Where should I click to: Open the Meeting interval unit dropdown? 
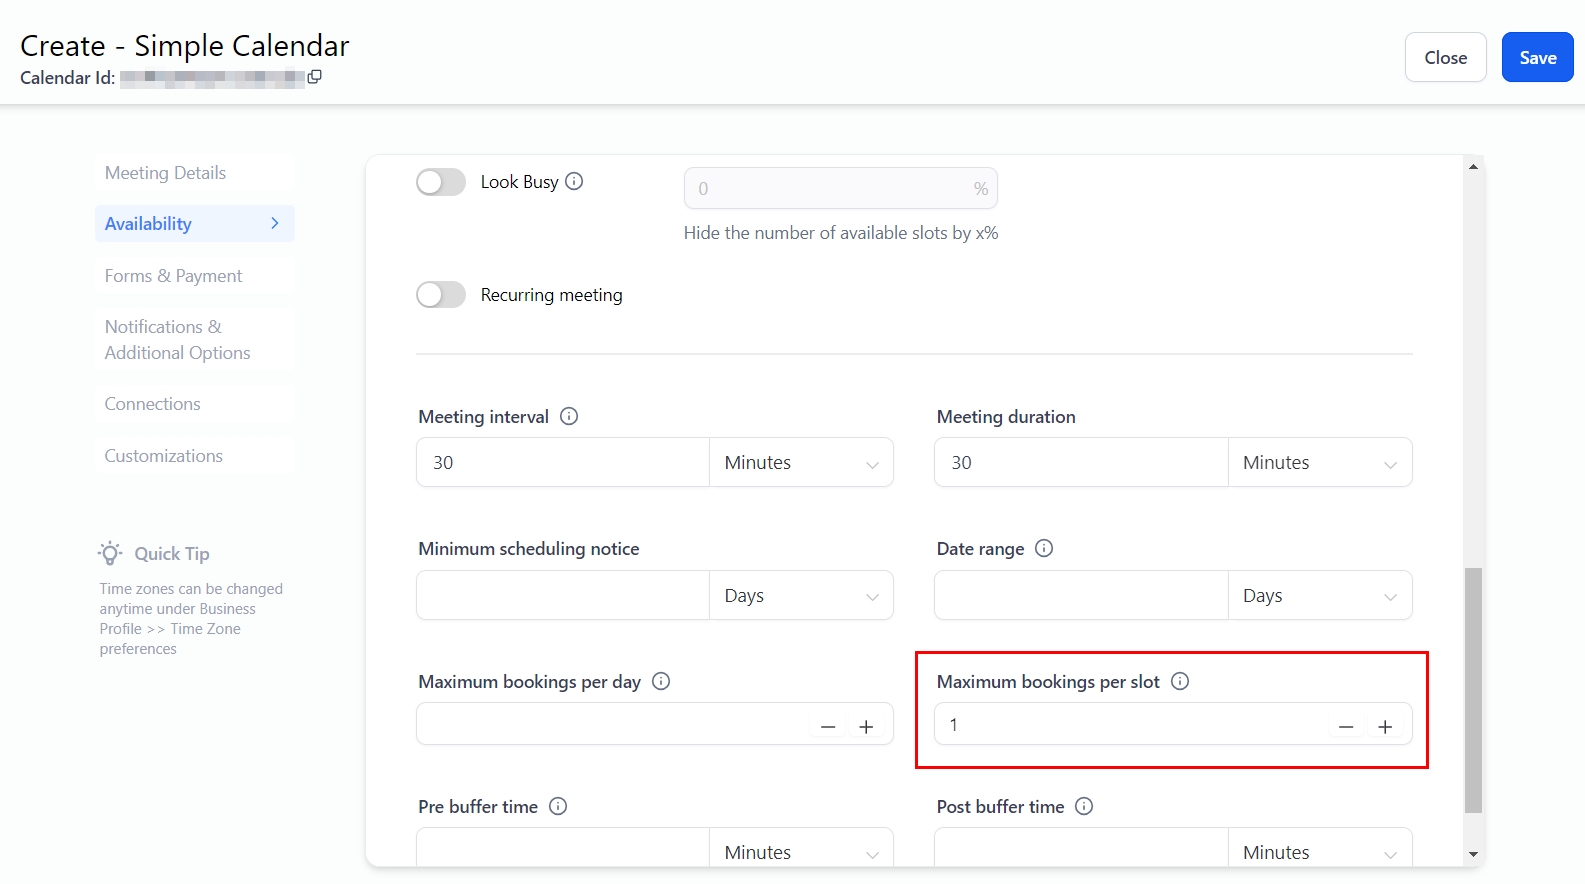point(801,463)
